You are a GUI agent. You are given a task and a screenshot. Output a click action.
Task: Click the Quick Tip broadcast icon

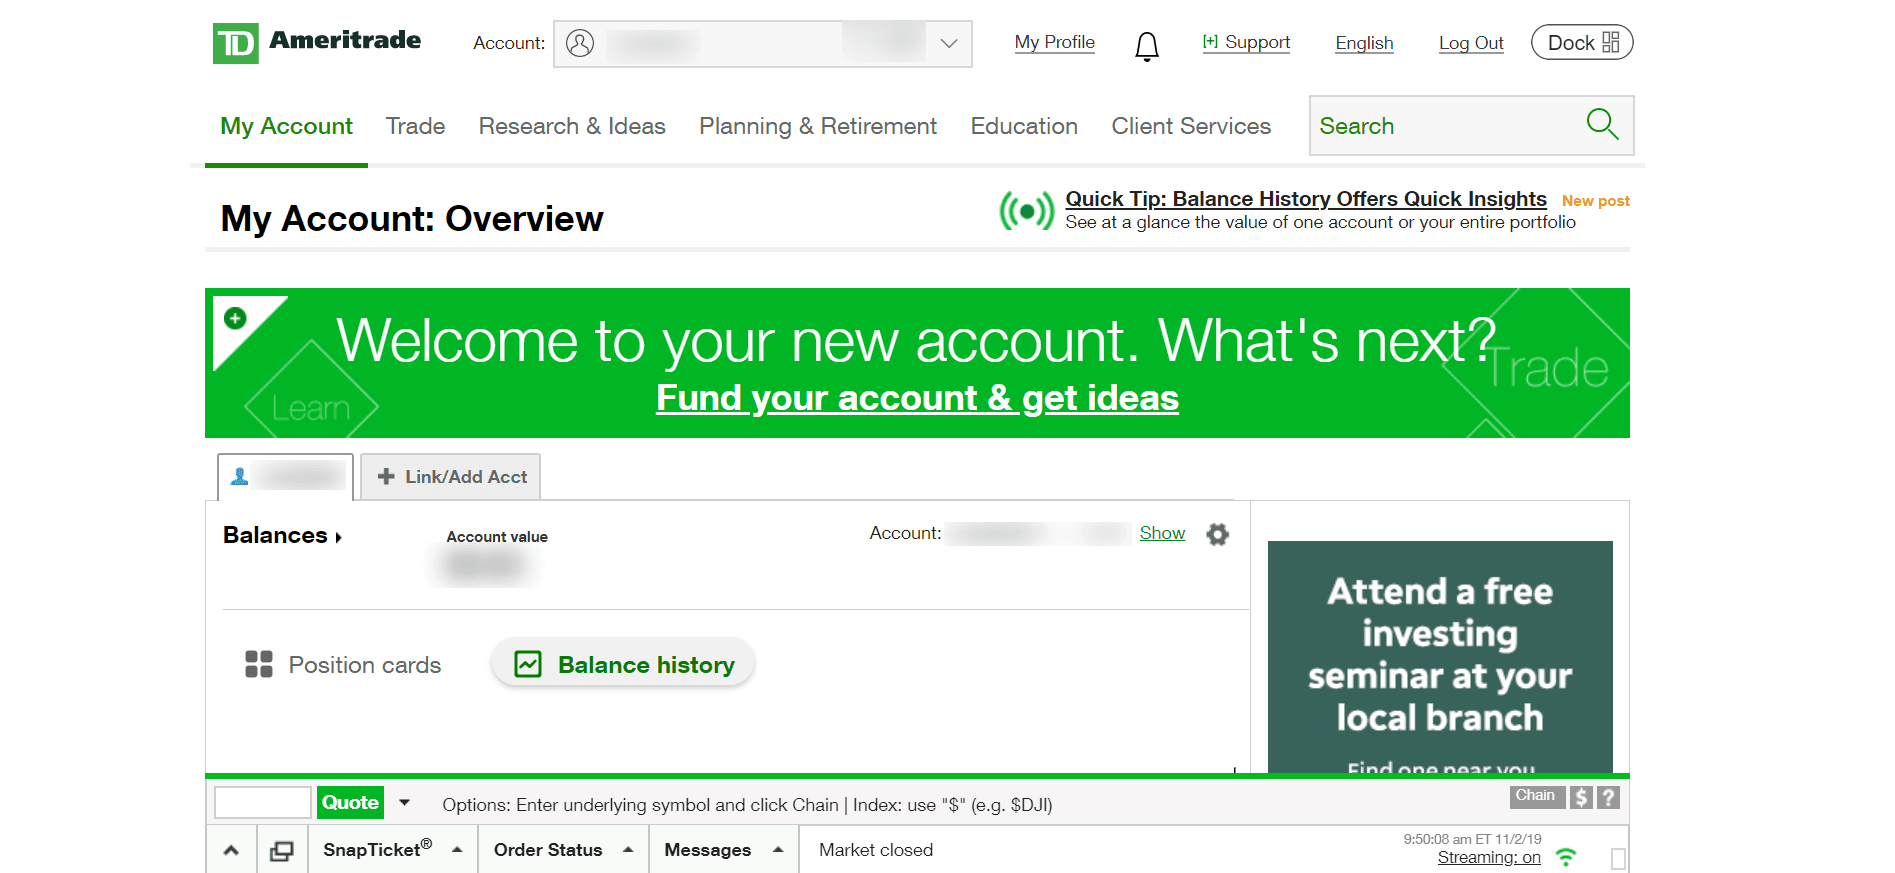(1027, 211)
